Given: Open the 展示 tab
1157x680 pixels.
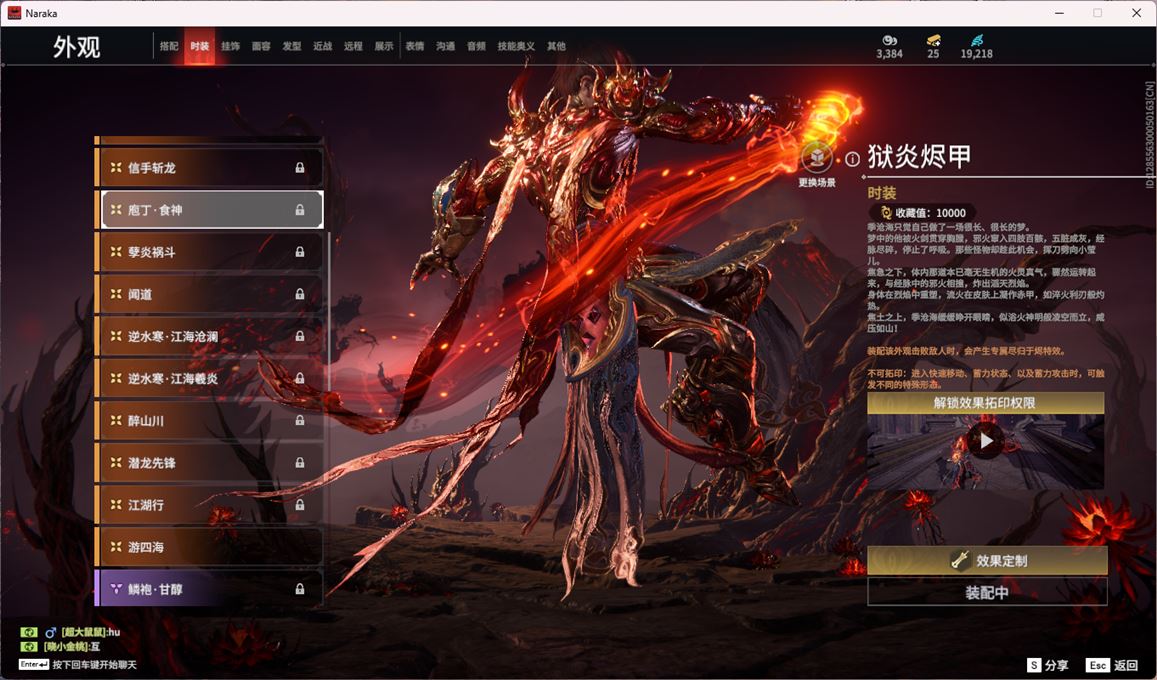Looking at the screenshot, I should coord(384,46).
